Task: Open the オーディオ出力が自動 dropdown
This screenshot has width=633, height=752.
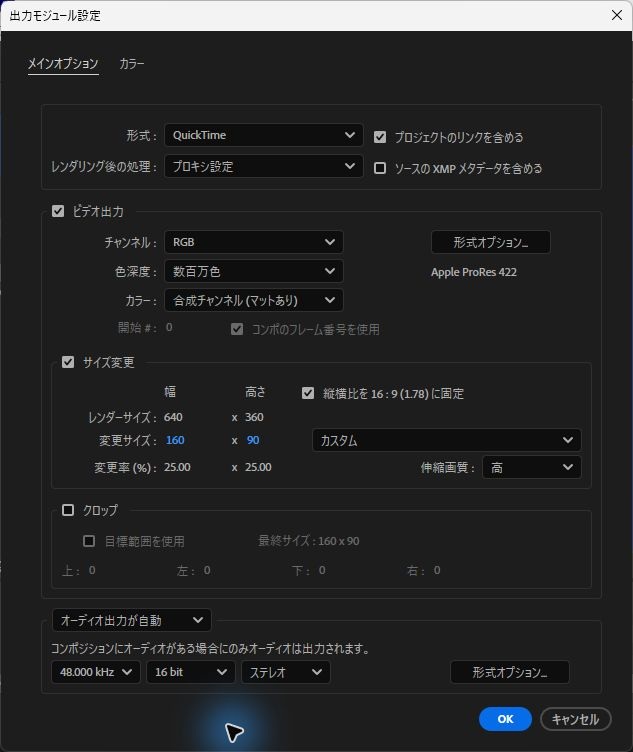Action: [x=131, y=620]
